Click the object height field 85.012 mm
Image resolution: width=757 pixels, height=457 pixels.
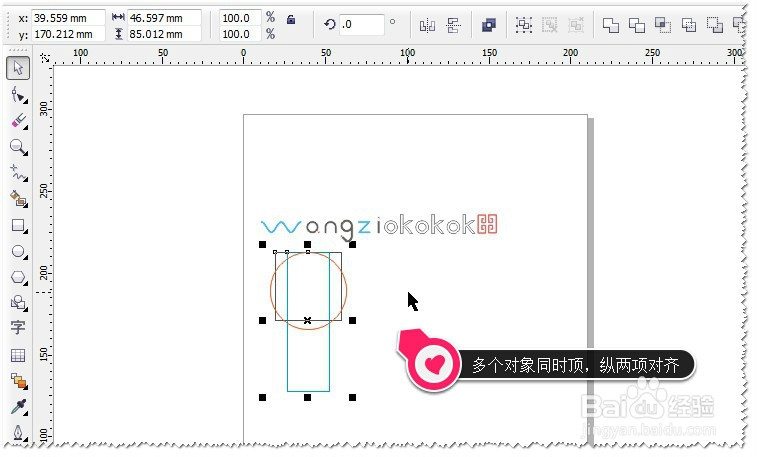coord(164,34)
